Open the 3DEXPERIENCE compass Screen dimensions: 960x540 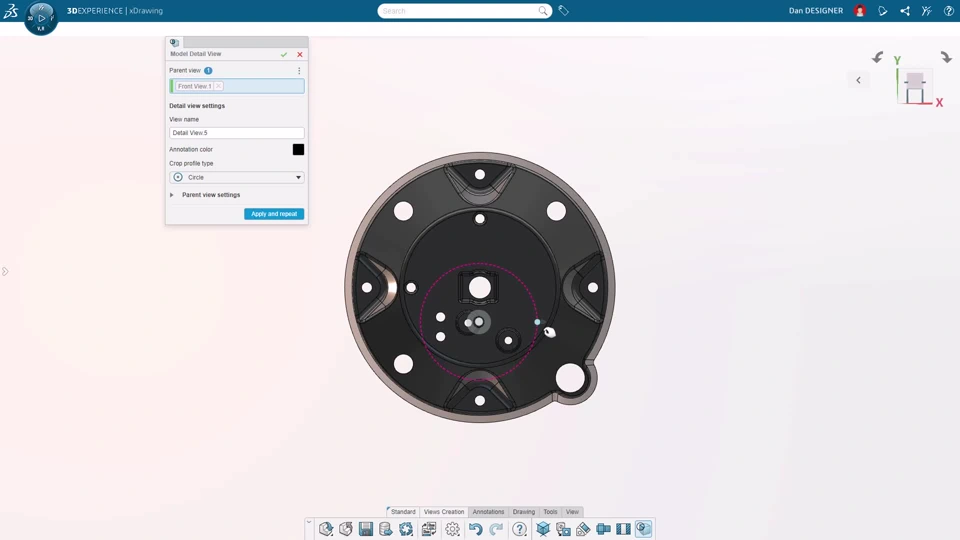coord(41,18)
